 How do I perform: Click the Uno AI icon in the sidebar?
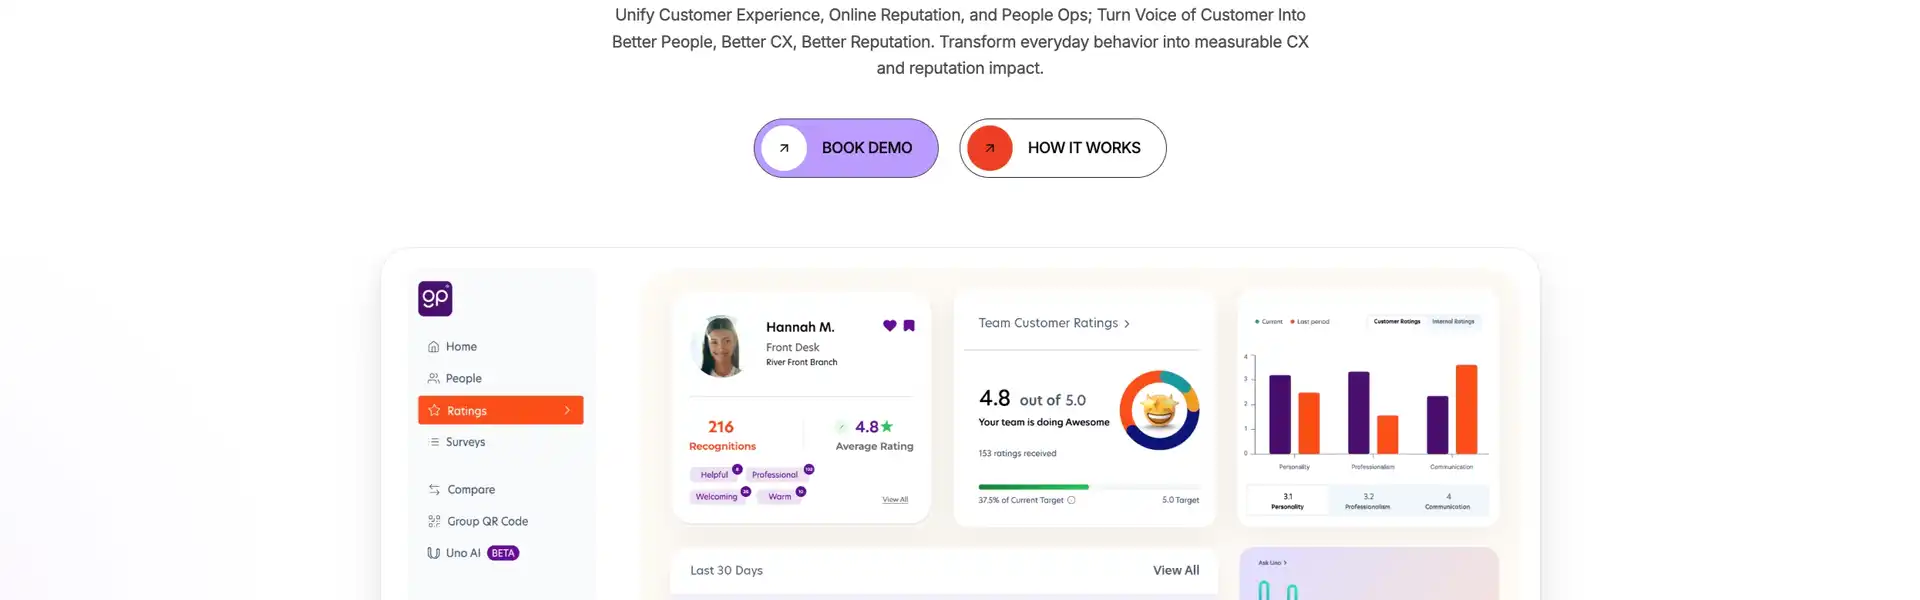coord(433,553)
